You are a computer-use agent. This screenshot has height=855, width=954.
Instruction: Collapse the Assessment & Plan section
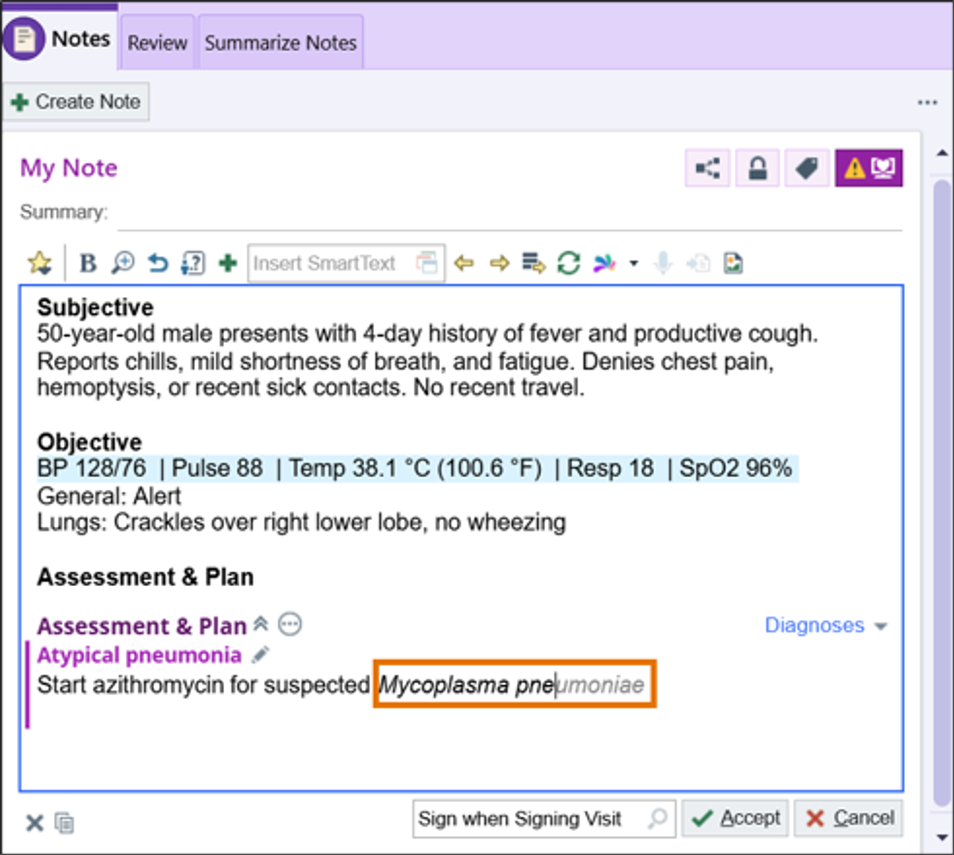click(261, 625)
